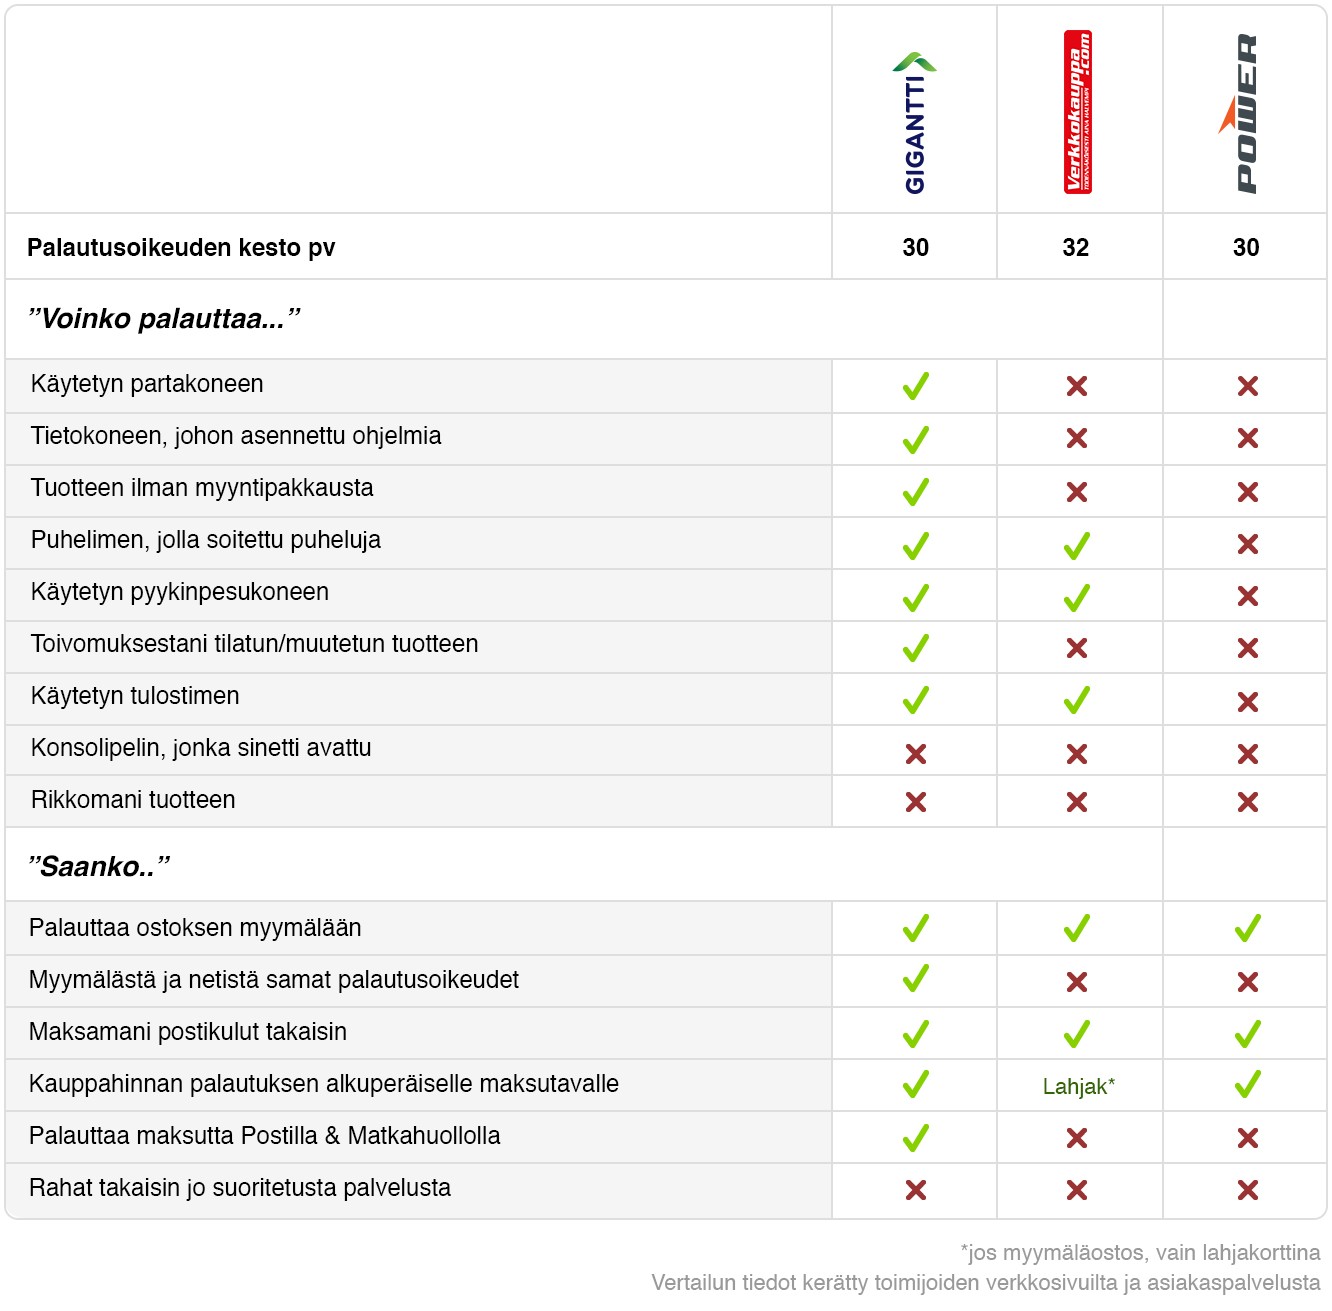The width and height of the screenshot is (1332, 1311).
Task: Click Power's cross for Rahat takaisin palvelusta
Action: click(1247, 1190)
